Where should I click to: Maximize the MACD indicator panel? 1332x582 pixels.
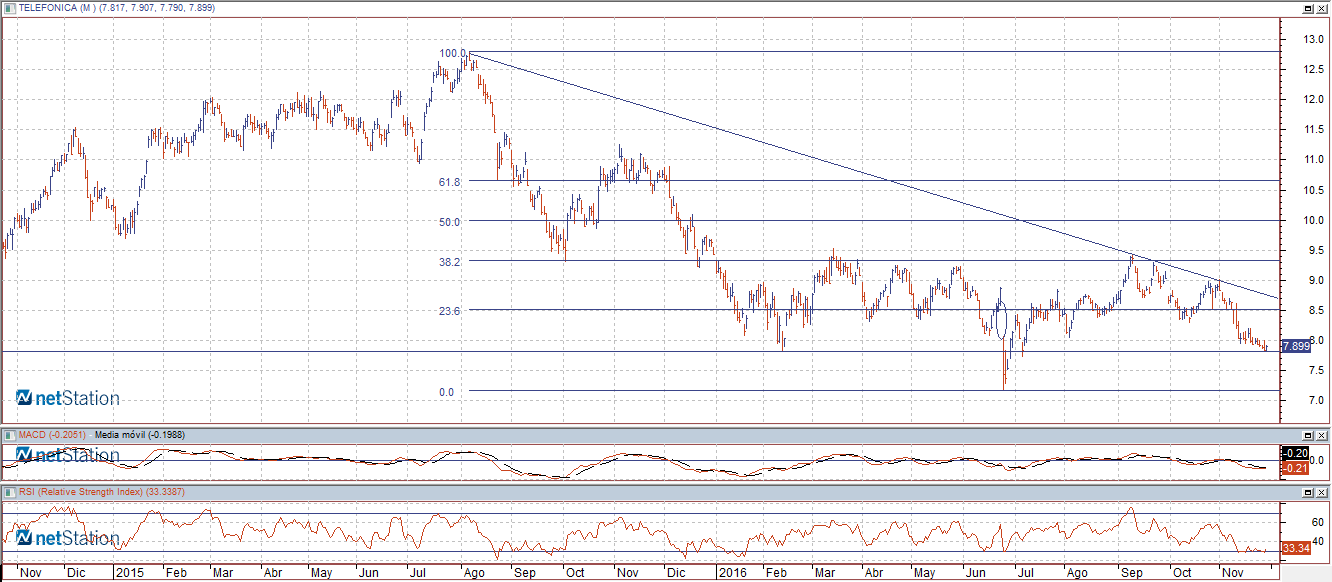click(x=1308, y=435)
